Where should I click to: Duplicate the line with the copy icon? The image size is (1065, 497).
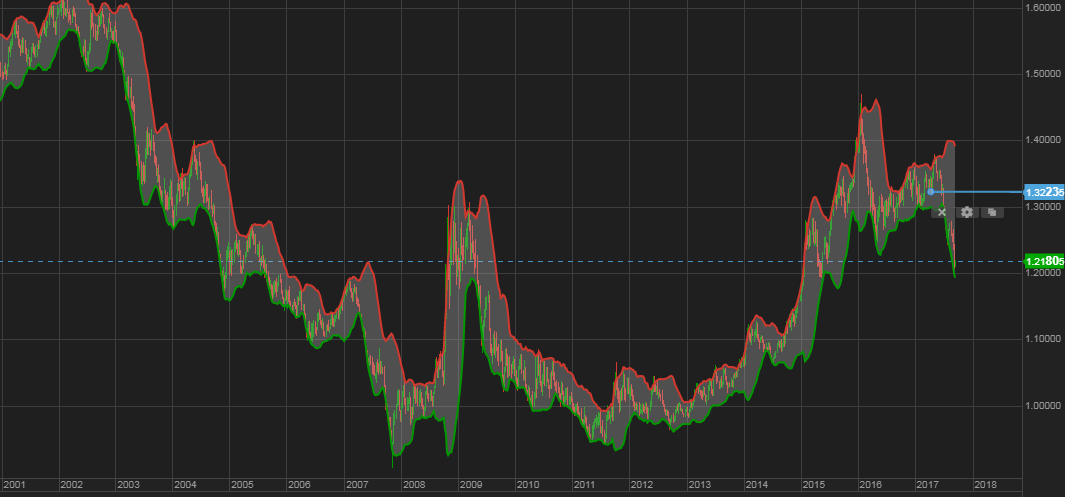tap(992, 213)
